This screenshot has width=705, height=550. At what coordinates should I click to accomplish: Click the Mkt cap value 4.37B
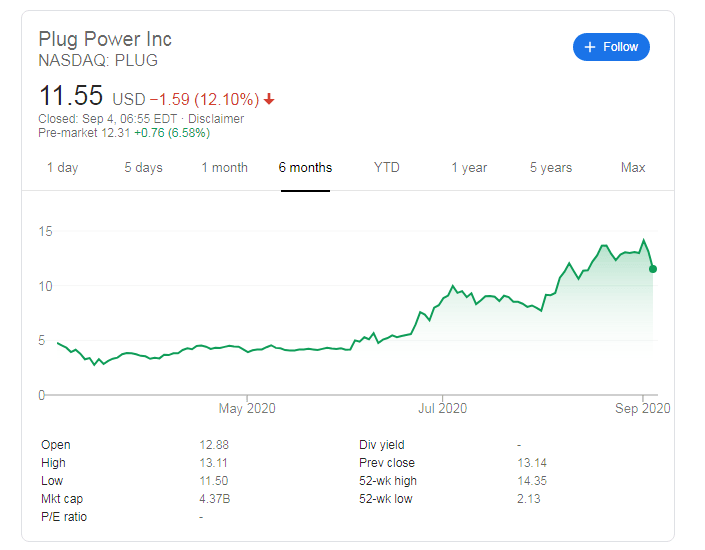[x=216, y=499]
